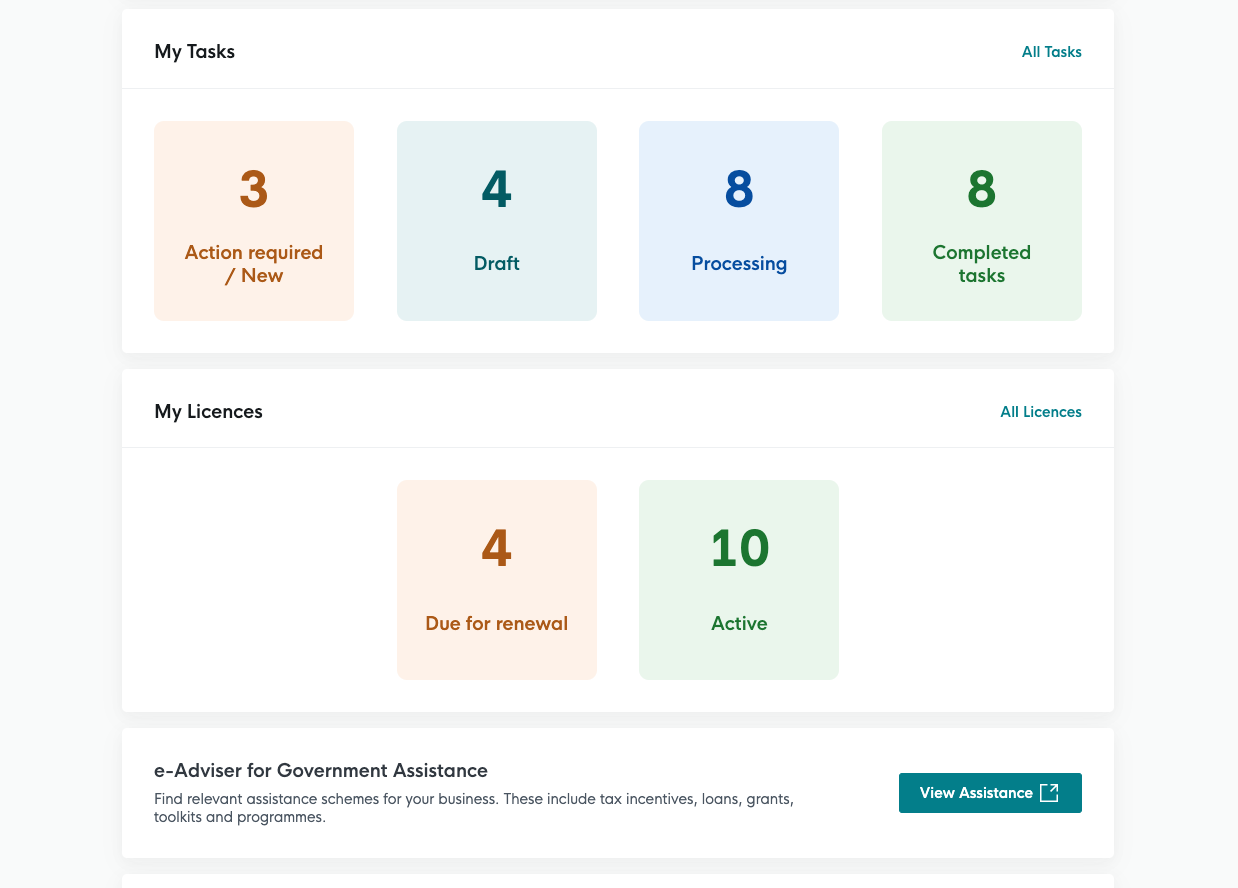This screenshot has height=888, width=1238.
Task: Open the All Tasks link
Action: [1051, 52]
